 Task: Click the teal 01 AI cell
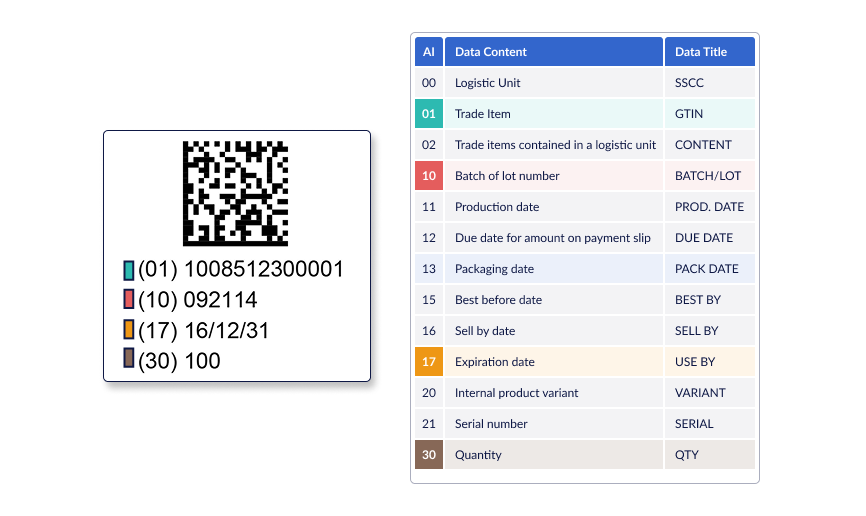pos(429,114)
